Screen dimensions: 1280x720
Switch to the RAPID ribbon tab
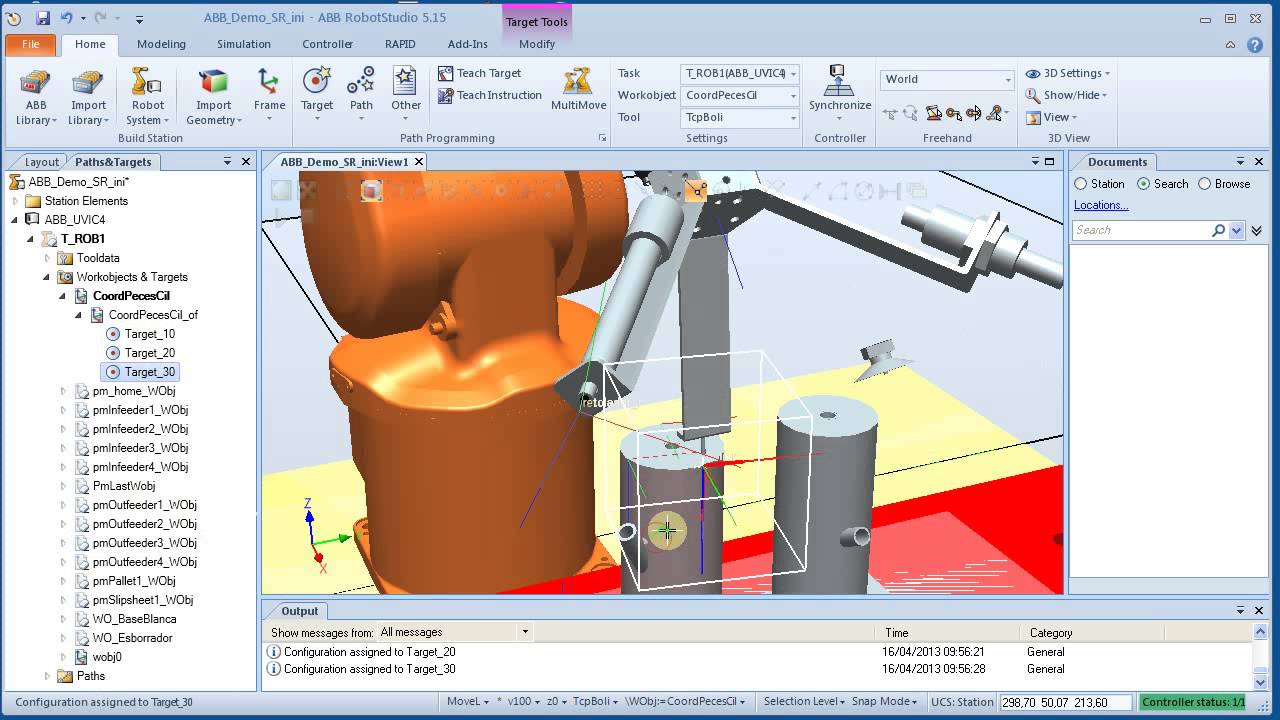click(400, 44)
